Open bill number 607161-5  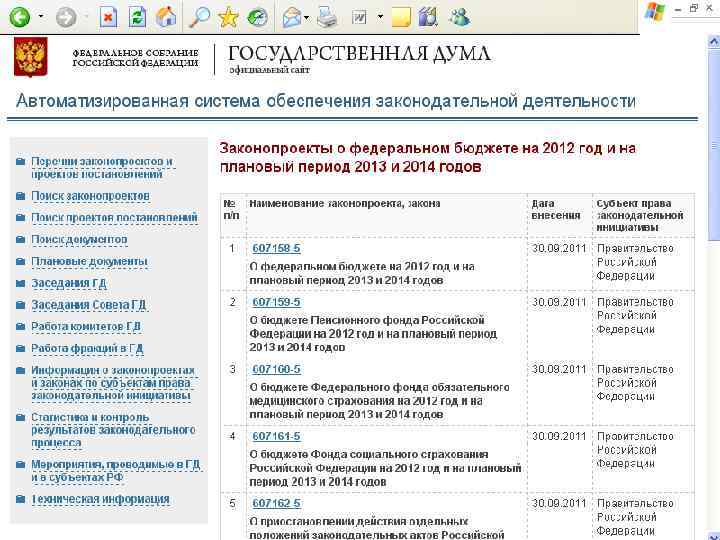coord(276,436)
